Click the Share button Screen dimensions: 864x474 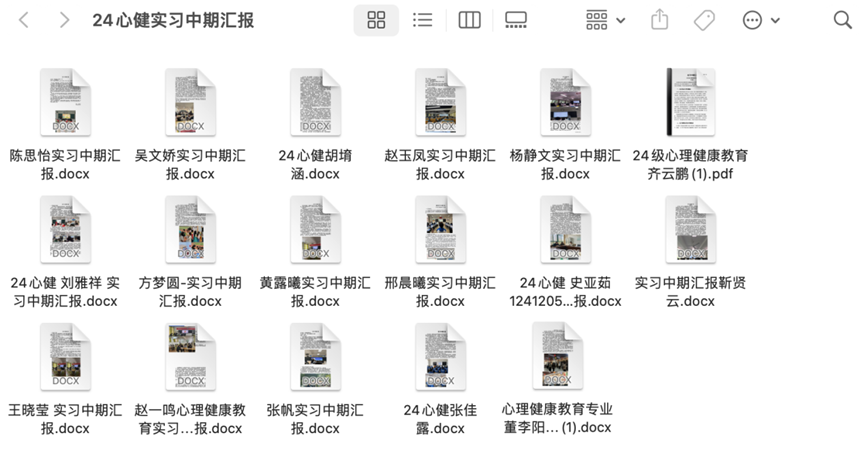pyautogui.click(x=660, y=20)
